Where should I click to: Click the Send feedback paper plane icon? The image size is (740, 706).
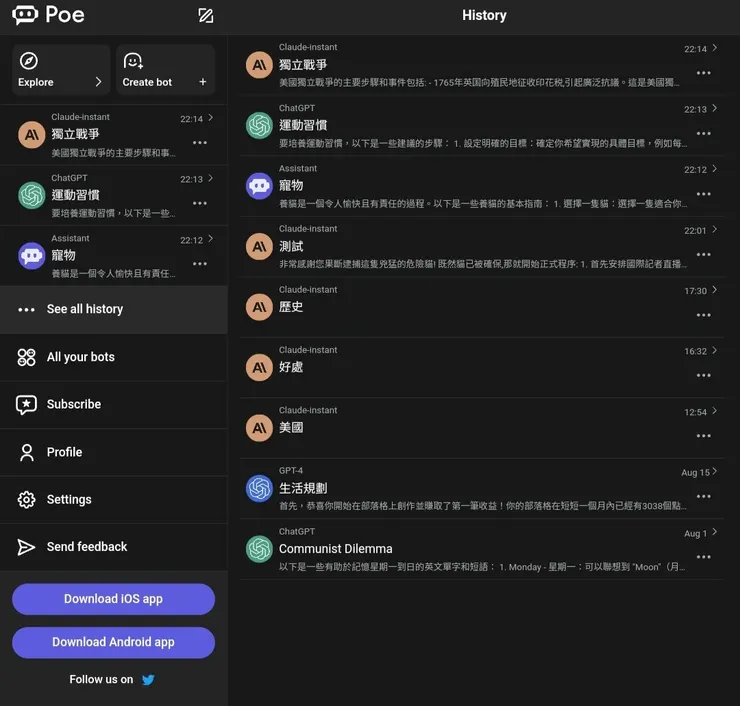click(26, 546)
